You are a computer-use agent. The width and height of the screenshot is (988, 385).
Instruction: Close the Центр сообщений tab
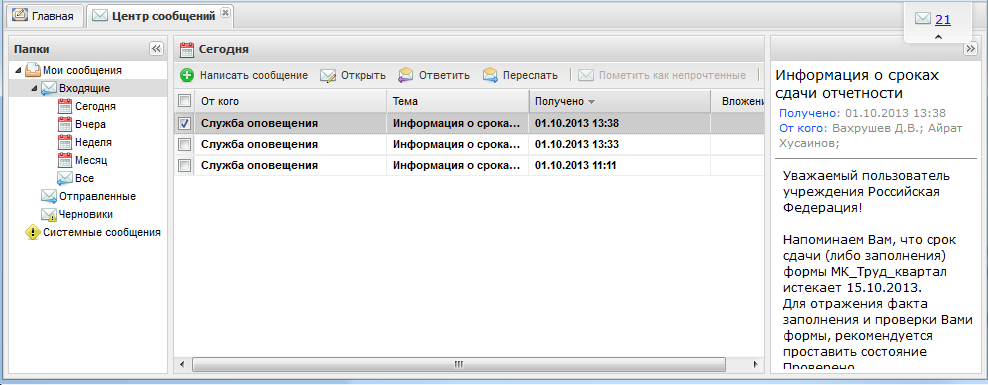click(226, 13)
